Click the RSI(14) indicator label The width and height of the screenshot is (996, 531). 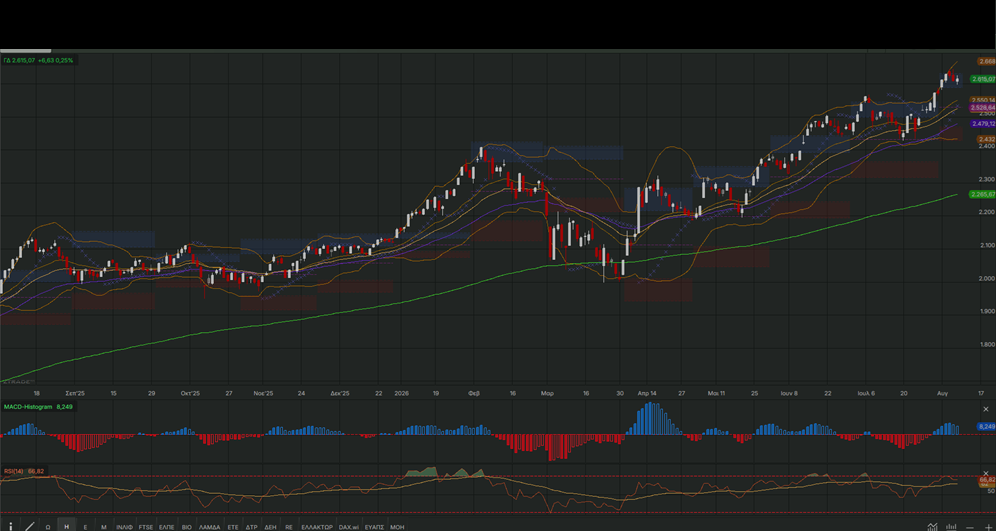coord(15,471)
